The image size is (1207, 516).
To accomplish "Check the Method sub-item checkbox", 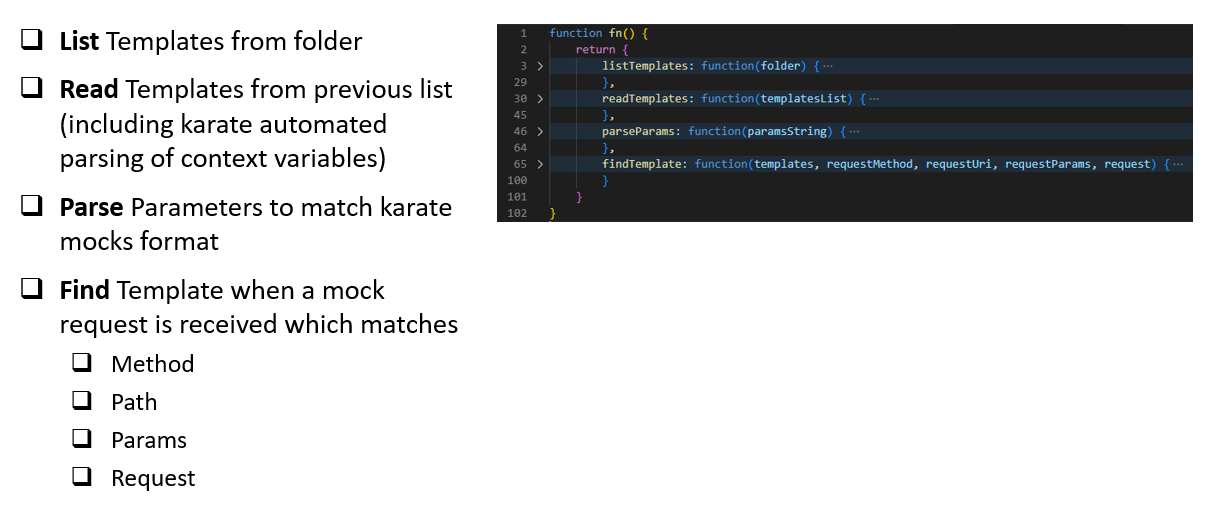I will tap(82, 363).
